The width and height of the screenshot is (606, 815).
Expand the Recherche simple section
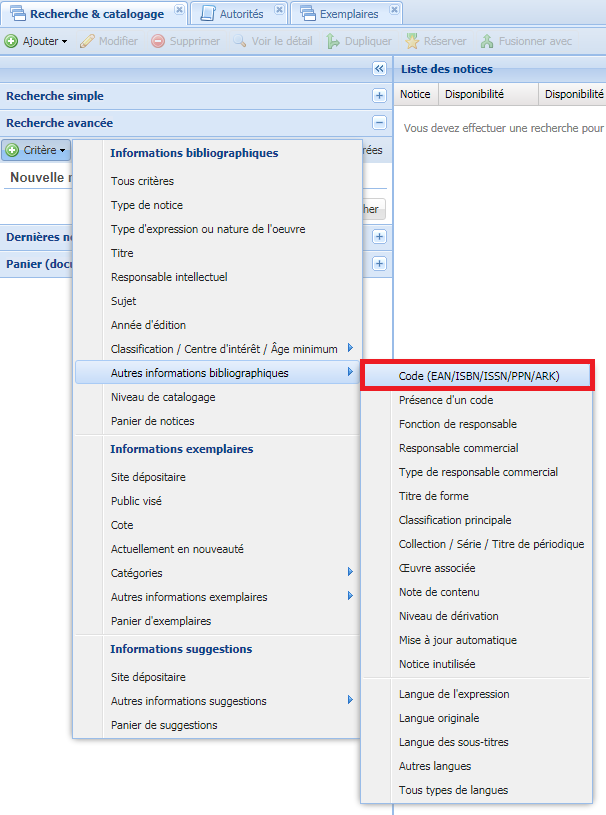point(379,96)
